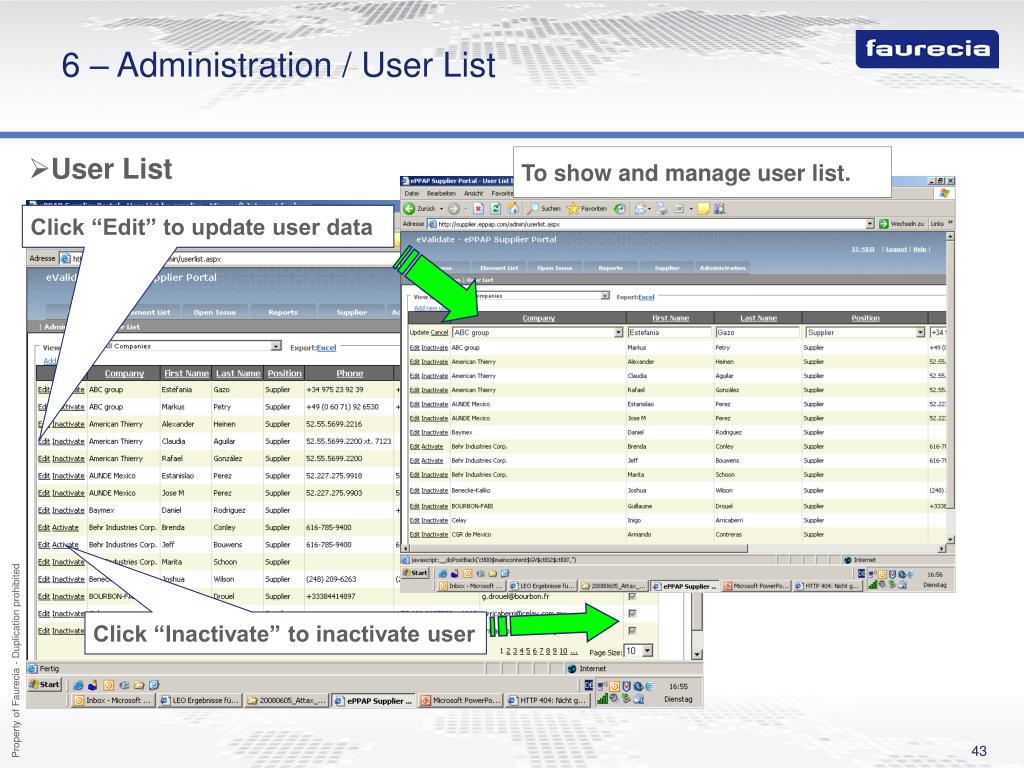Open the Companies view dropdown in front window
This screenshot has width=1024, height=768.
coord(605,296)
